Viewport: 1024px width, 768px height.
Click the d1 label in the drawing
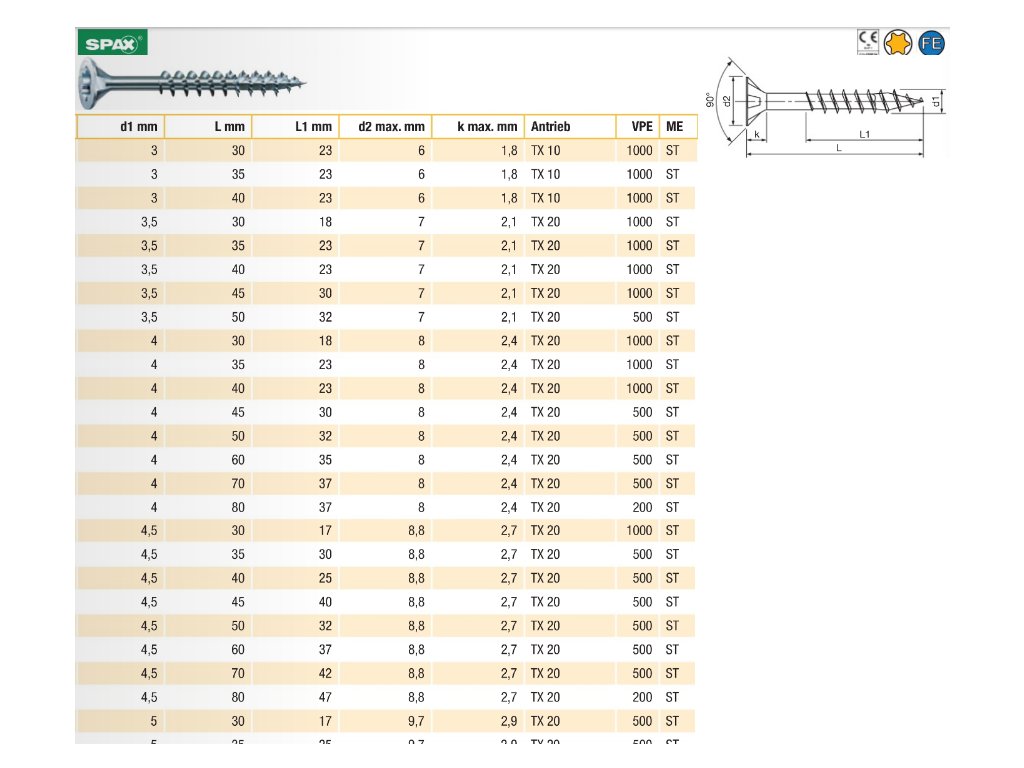[936, 101]
